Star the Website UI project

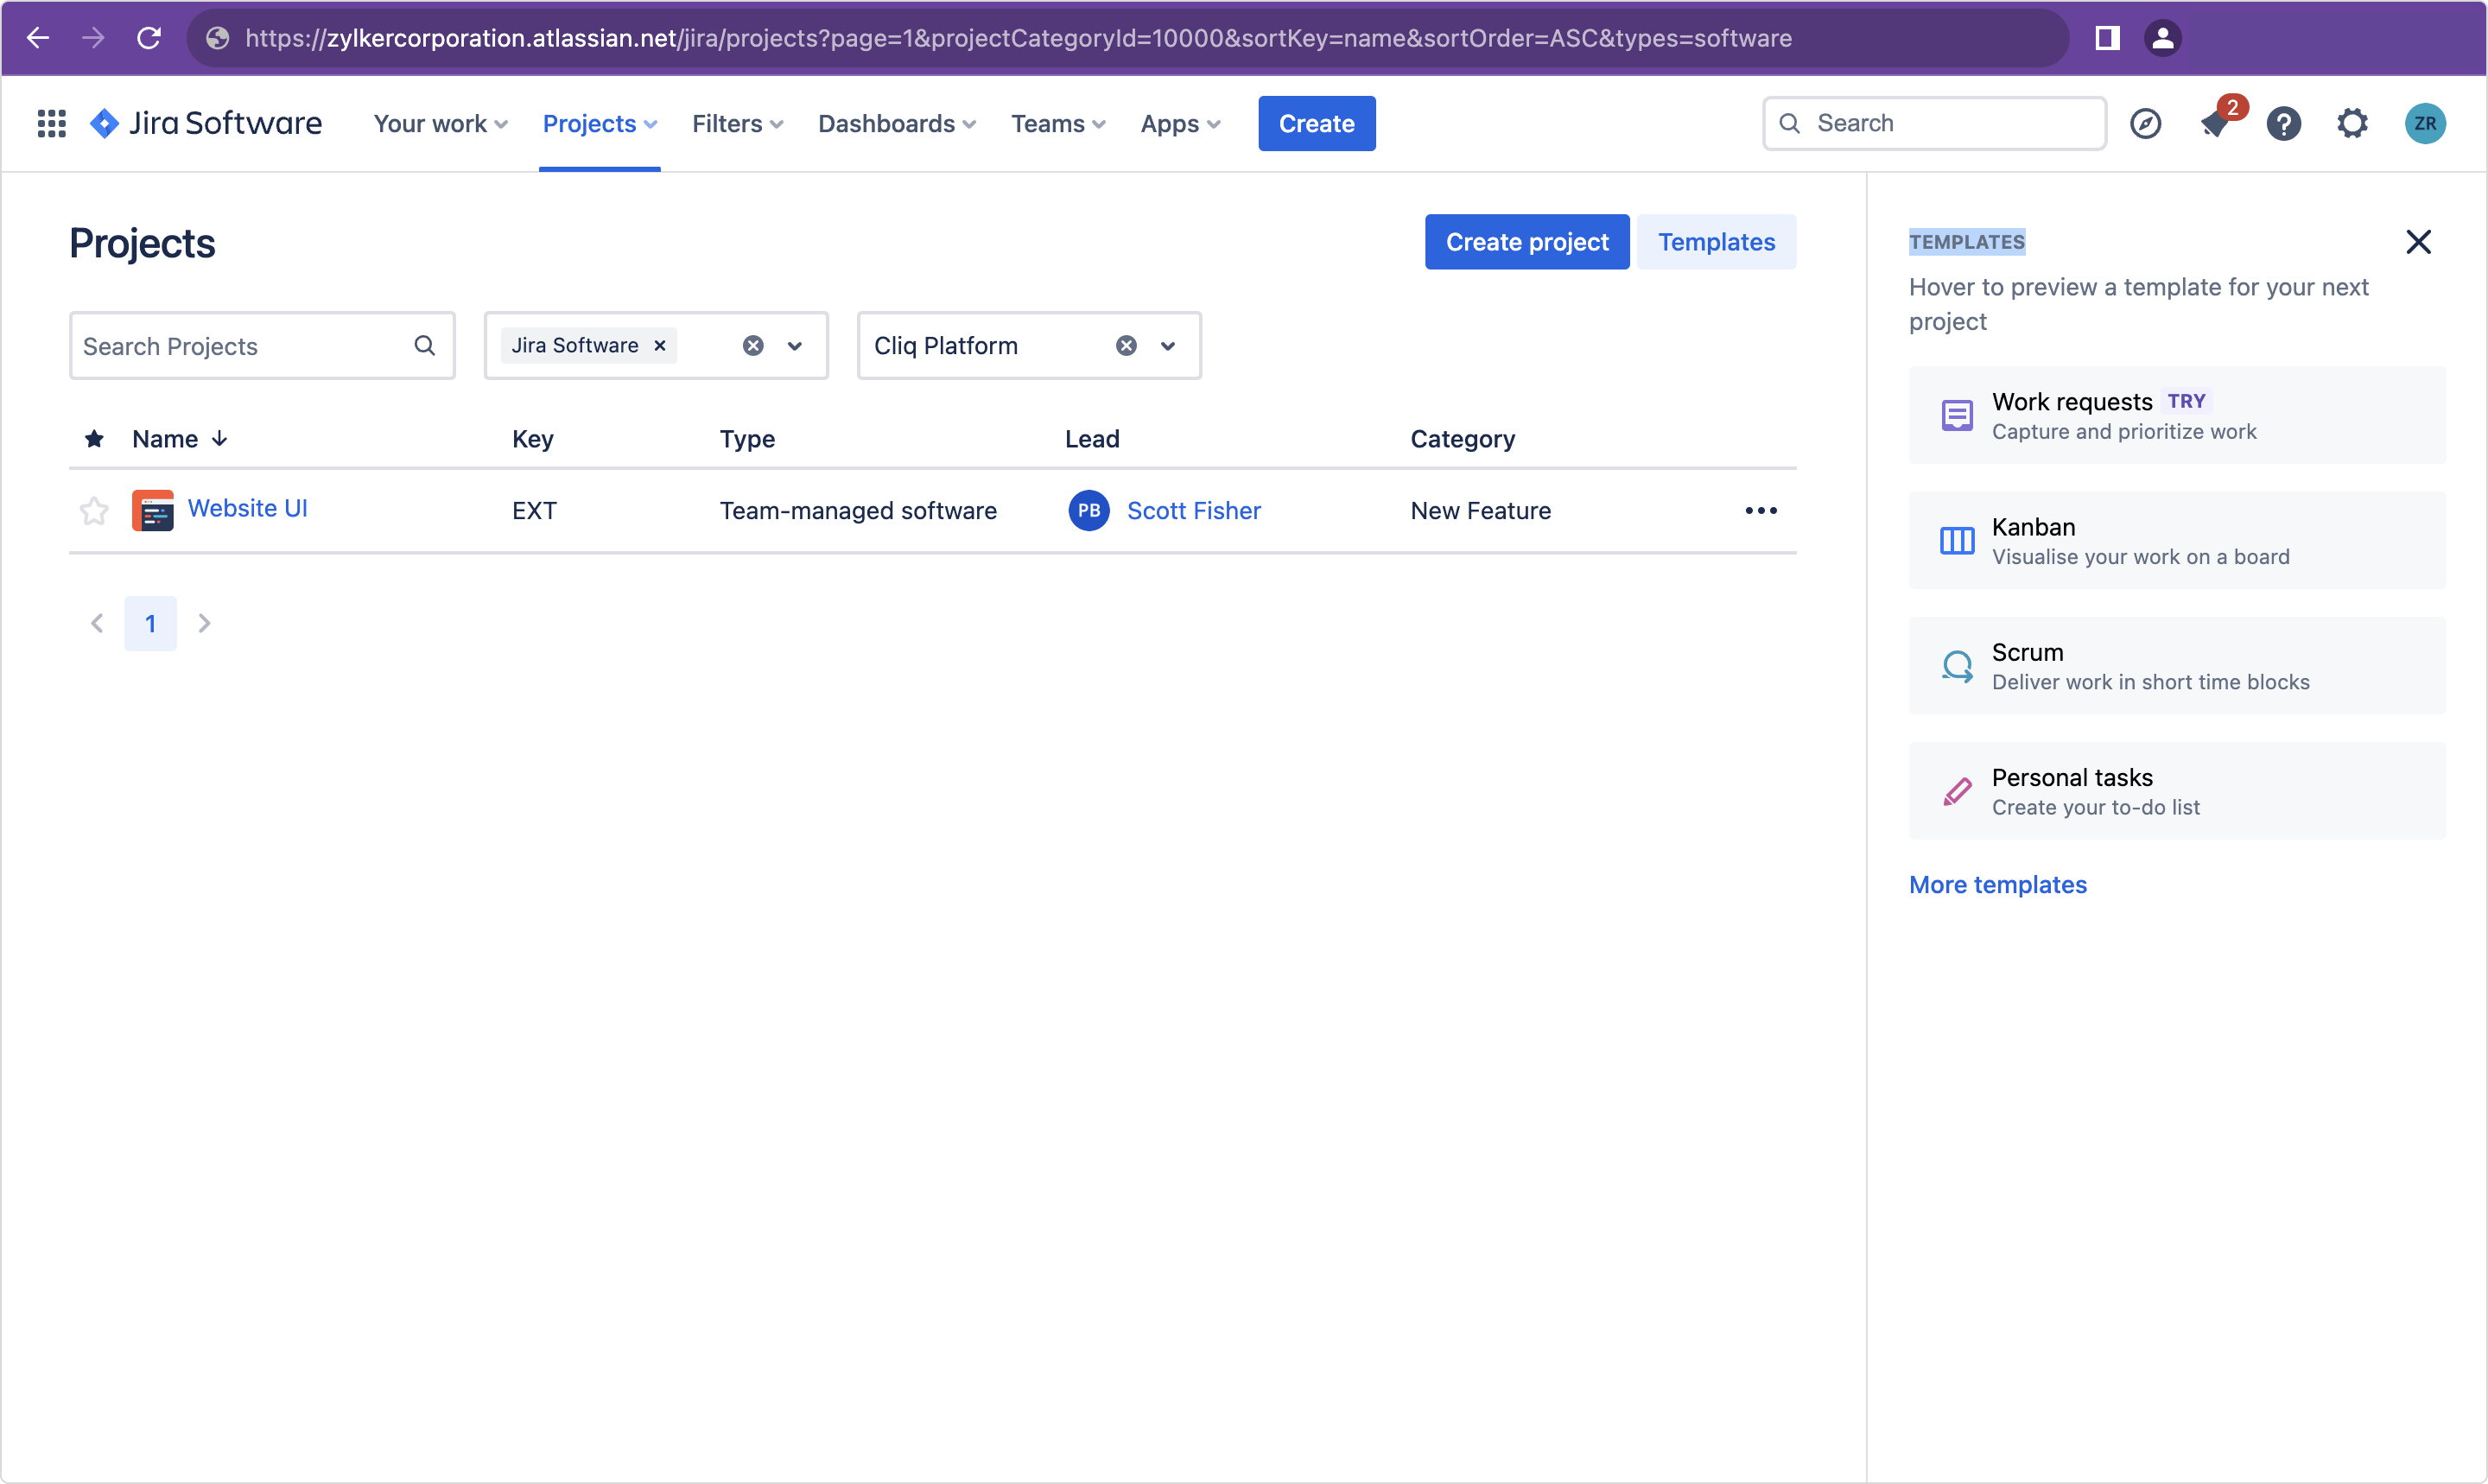click(x=94, y=511)
